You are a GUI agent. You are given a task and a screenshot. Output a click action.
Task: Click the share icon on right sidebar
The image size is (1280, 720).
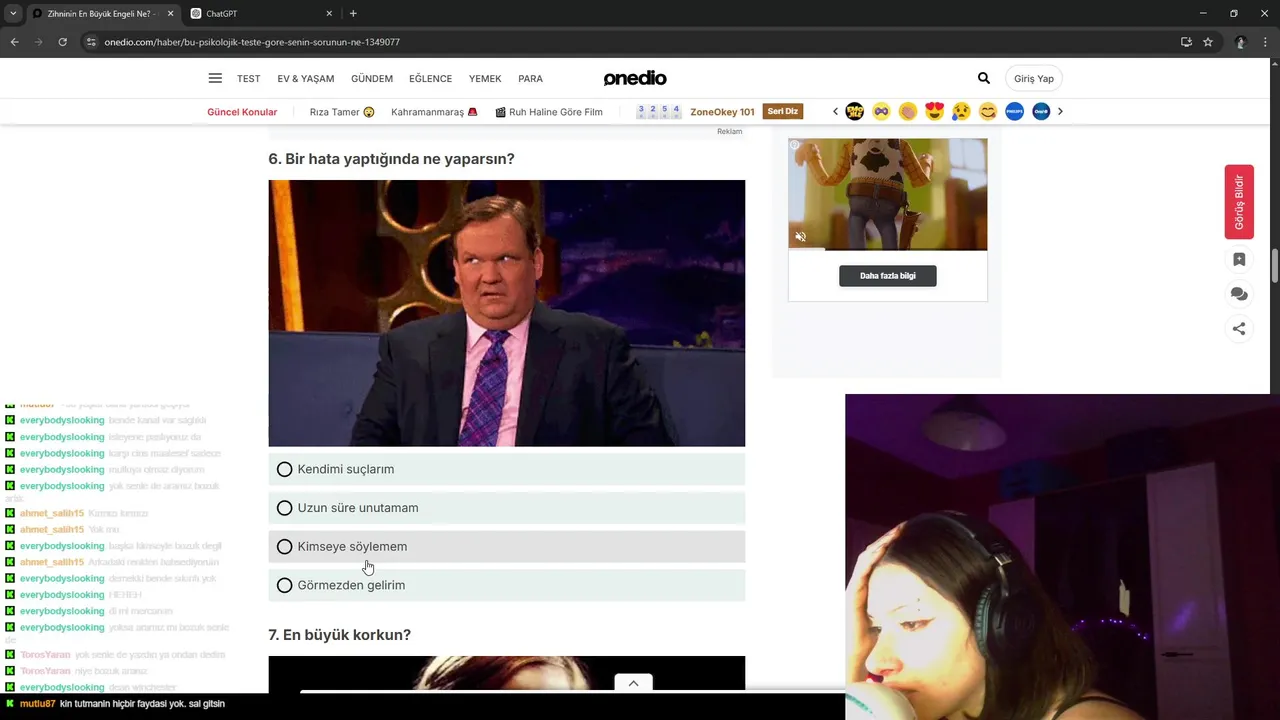coord(1239,328)
